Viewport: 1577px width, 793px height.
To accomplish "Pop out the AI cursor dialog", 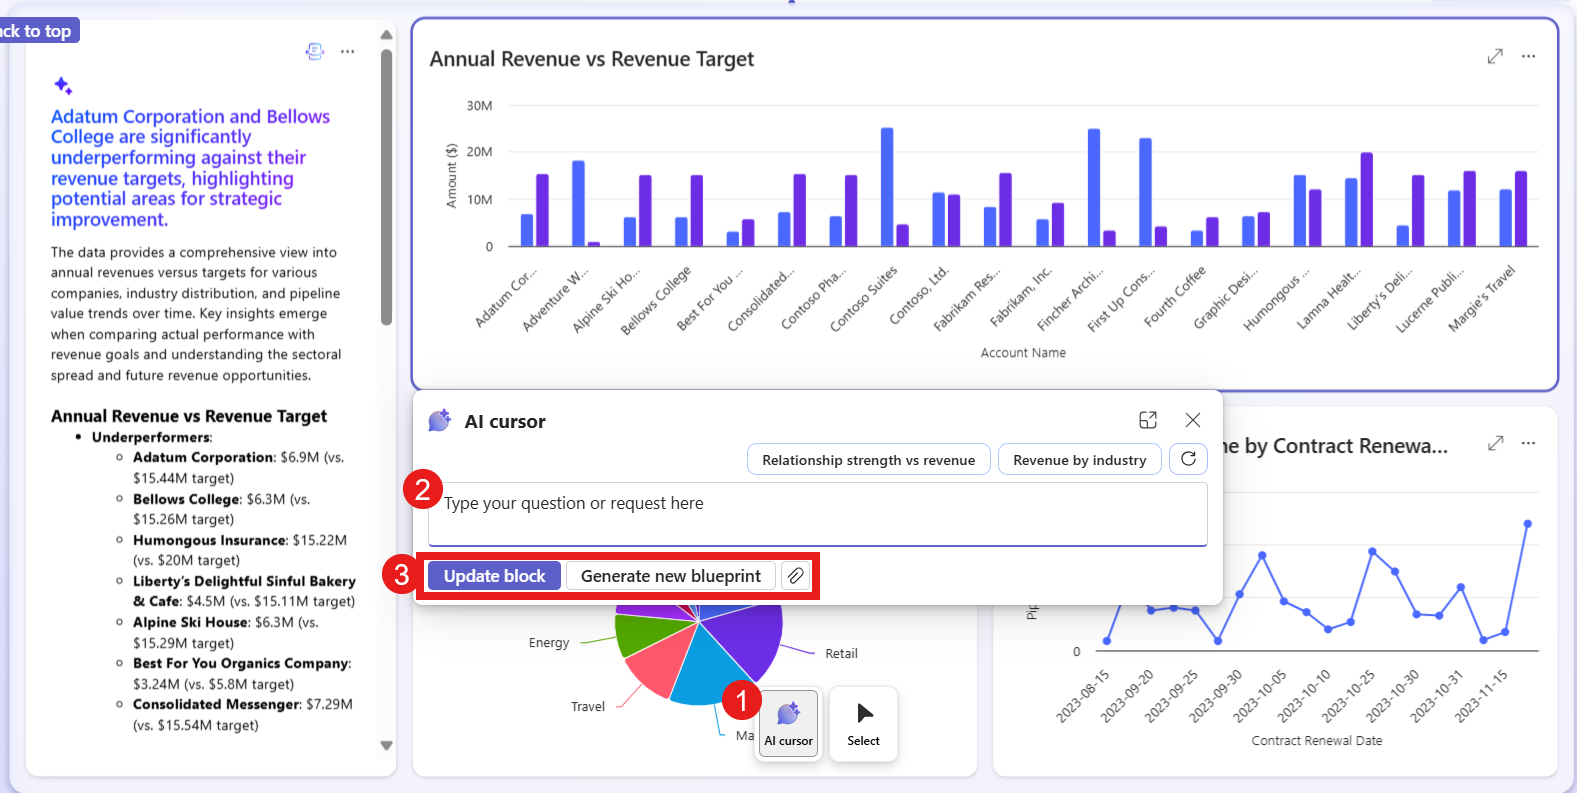I will (x=1148, y=420).
